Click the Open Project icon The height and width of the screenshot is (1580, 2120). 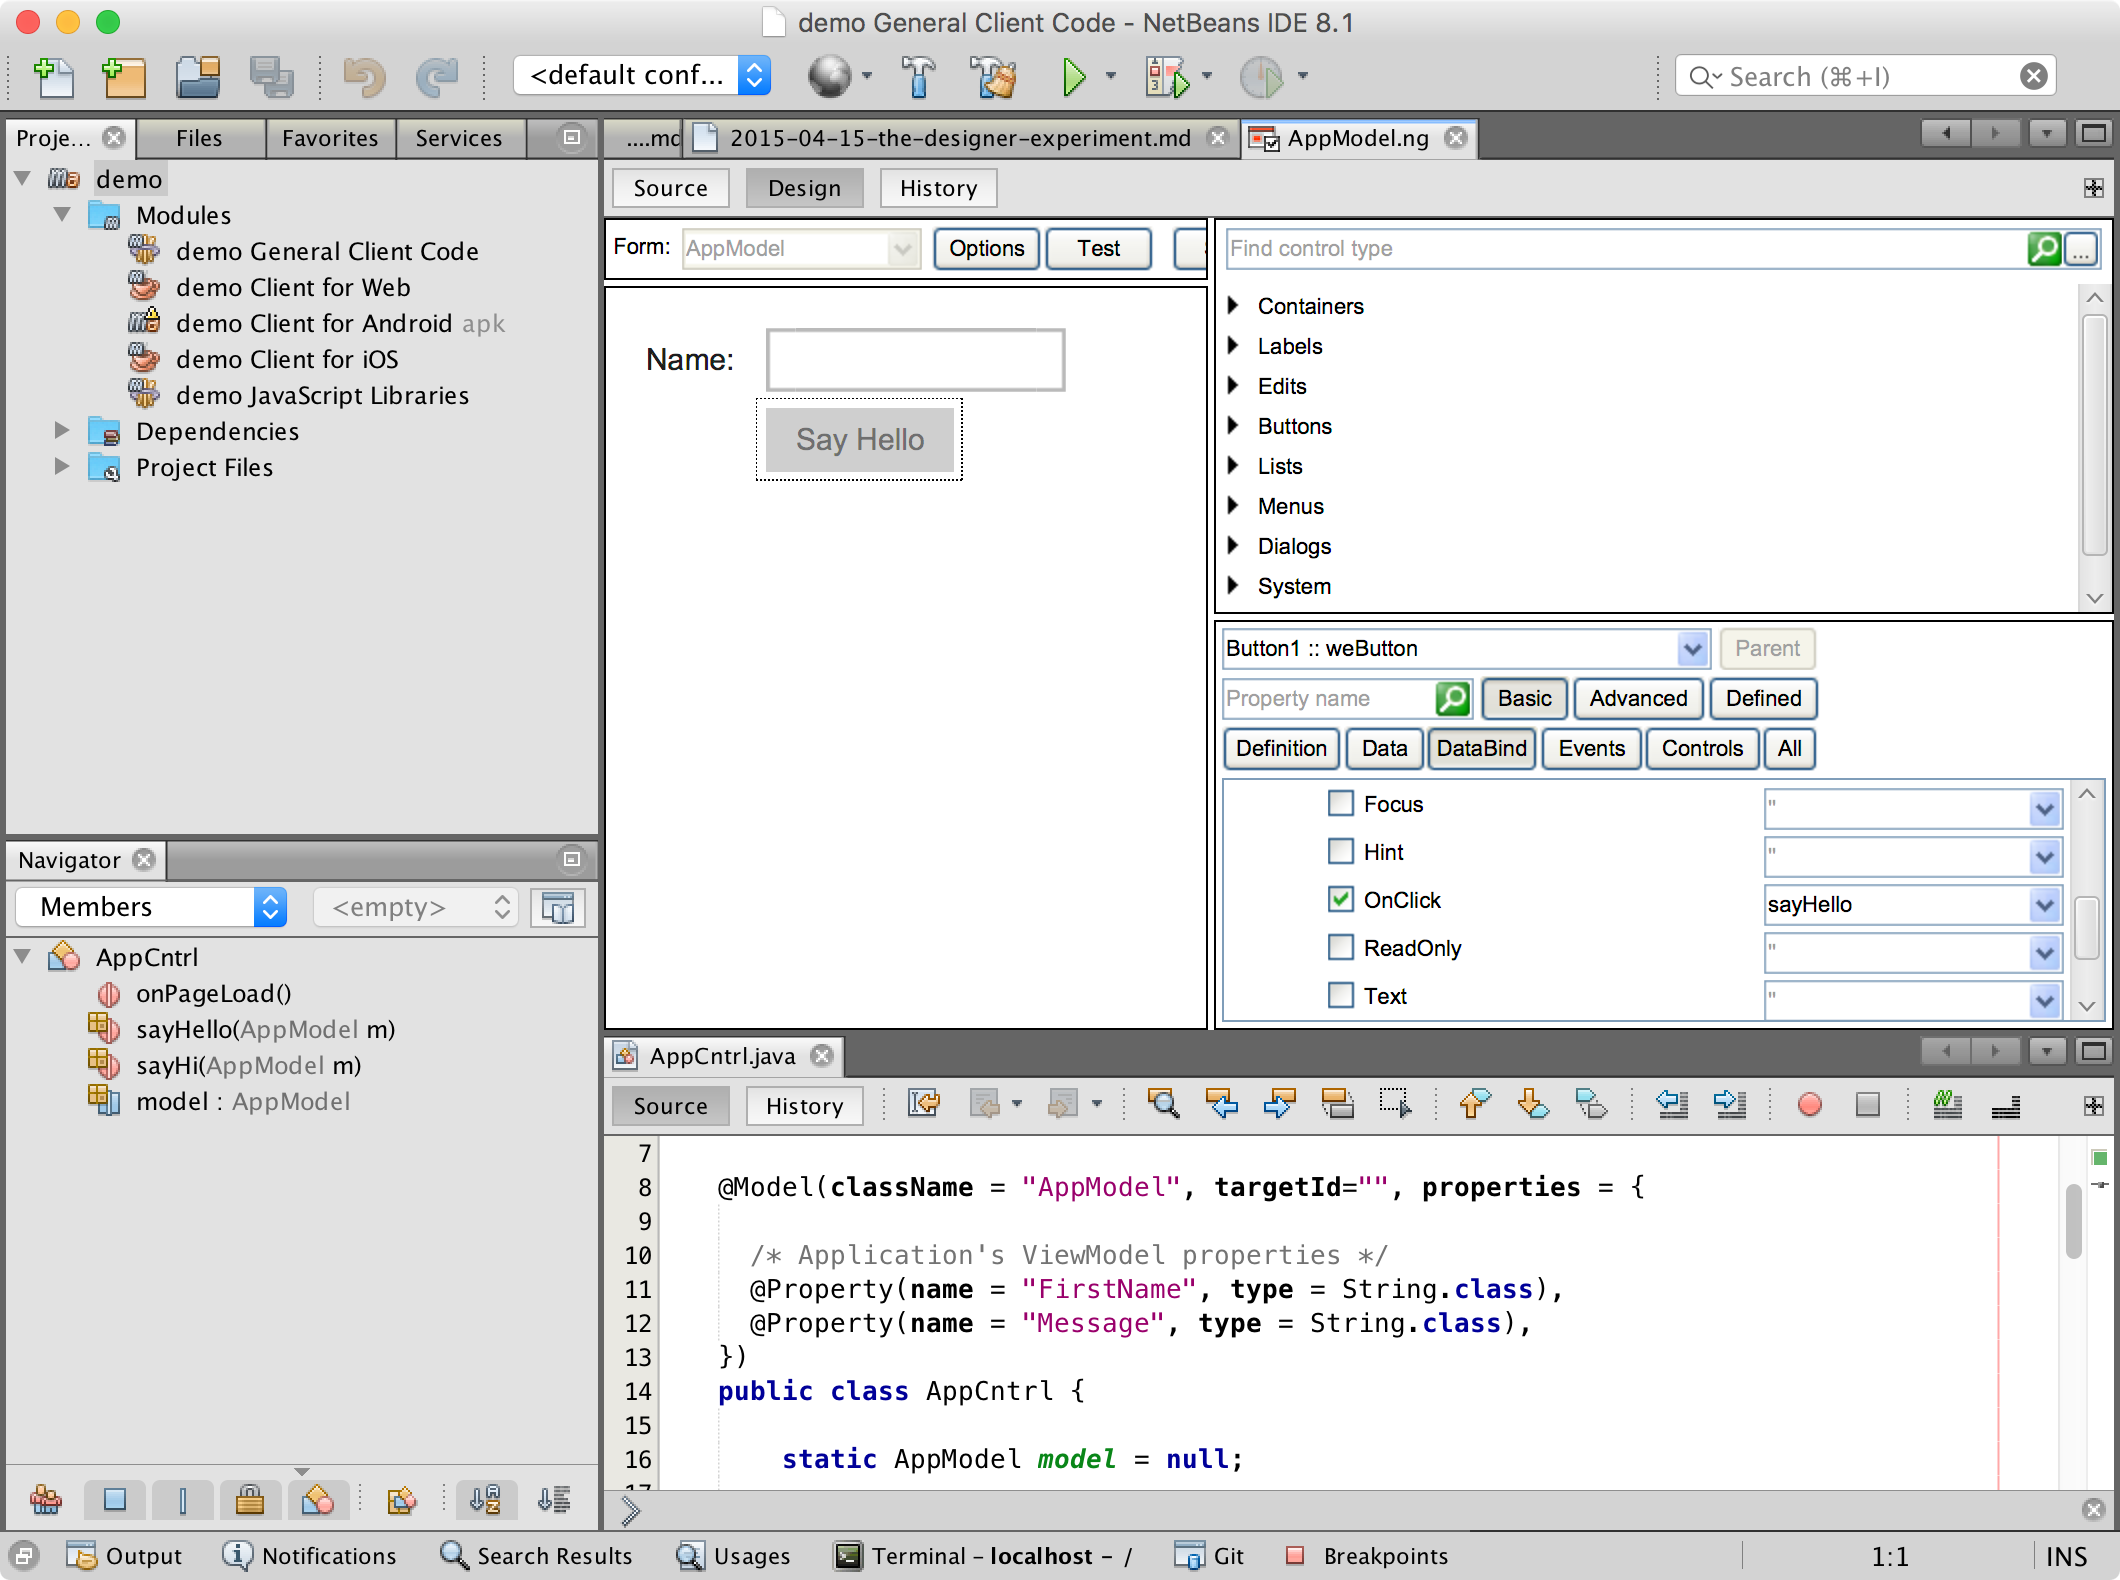click(197, 77)
